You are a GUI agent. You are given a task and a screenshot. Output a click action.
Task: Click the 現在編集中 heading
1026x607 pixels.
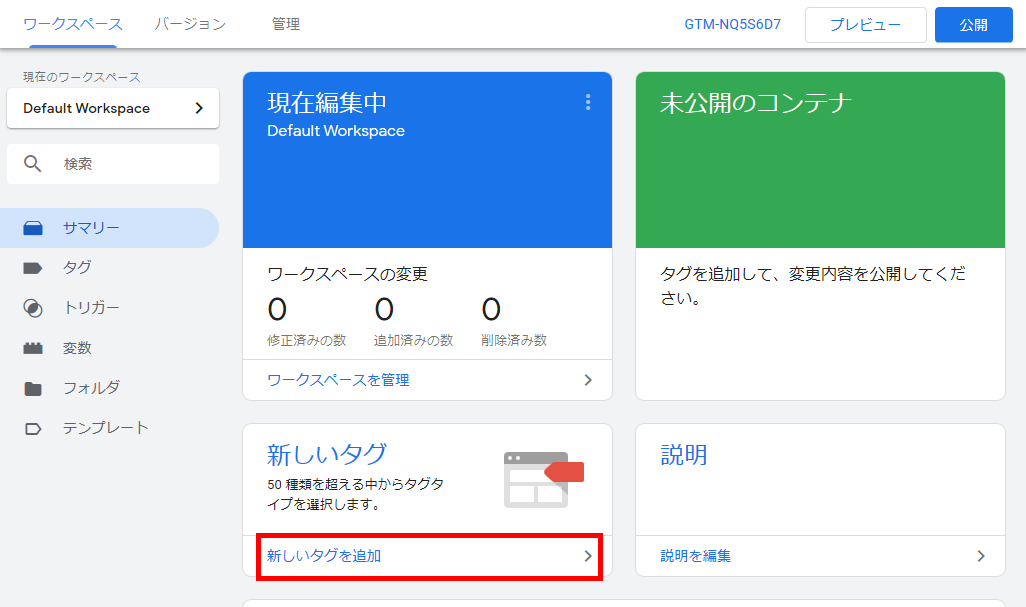pyautogui.click(x=327, y=103)
